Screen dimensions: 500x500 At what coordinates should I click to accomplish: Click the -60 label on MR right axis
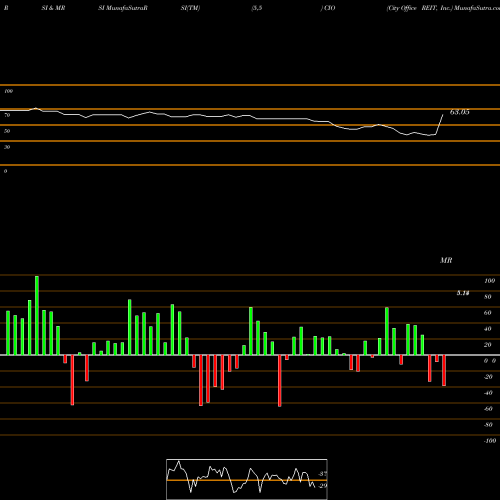488,409
